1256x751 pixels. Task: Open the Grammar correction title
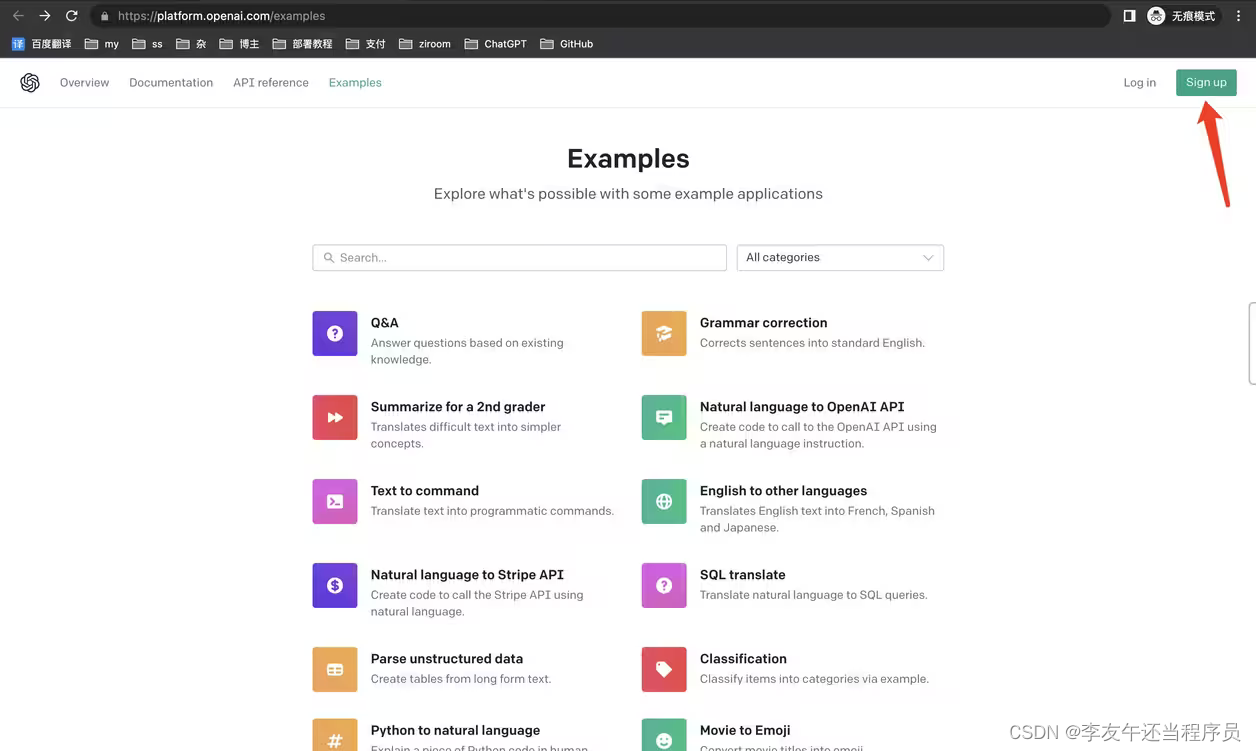pyautogui.click(x=764, y=323)
